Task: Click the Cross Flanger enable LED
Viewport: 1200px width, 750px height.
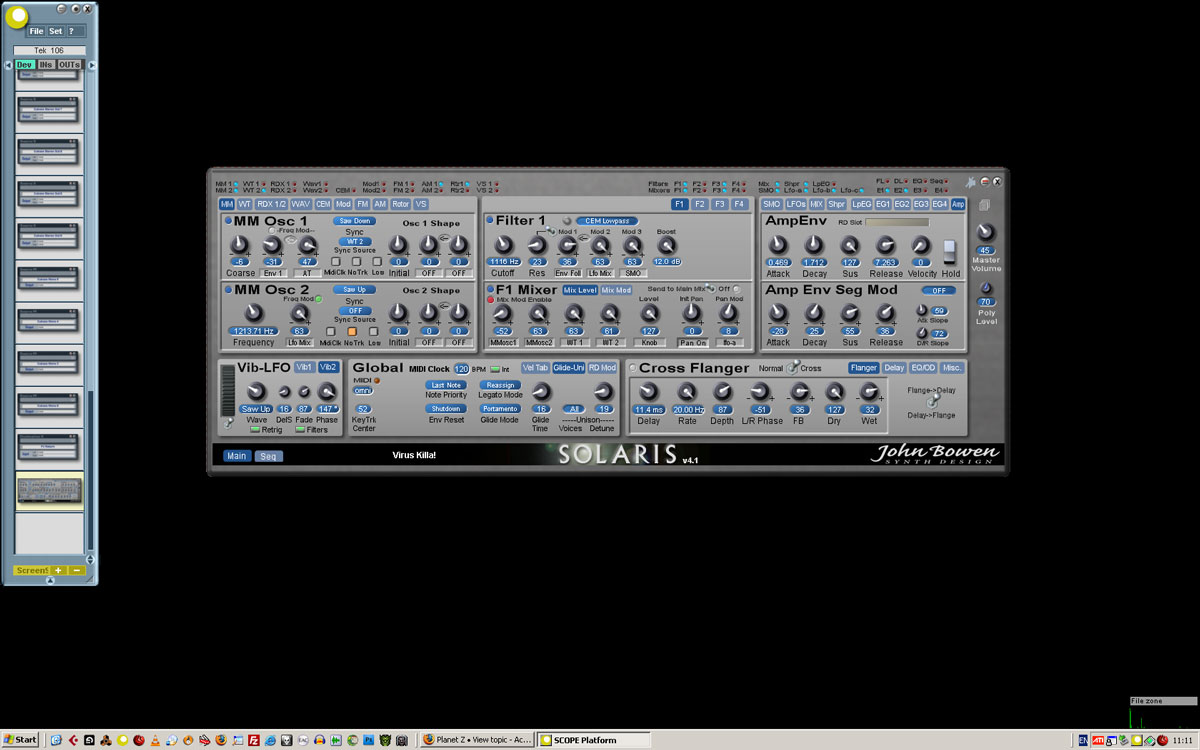Action: tap(632, 368)
